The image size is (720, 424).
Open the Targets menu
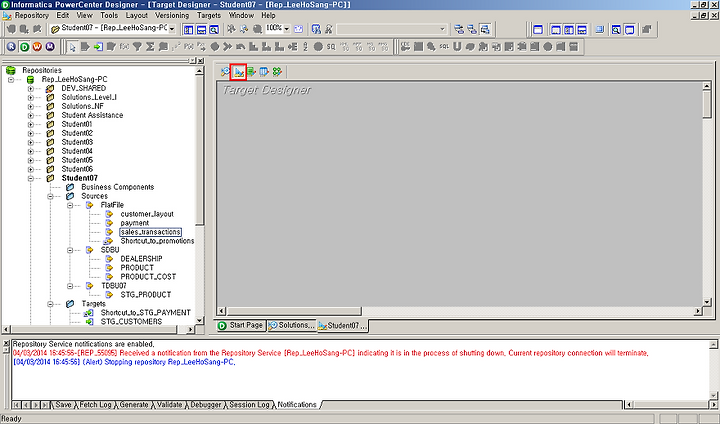tap(209, 15)
